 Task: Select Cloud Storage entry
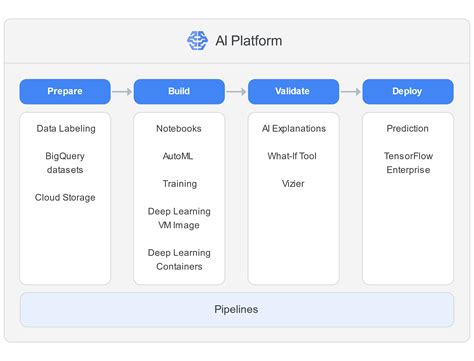click(x=65, y=197)
